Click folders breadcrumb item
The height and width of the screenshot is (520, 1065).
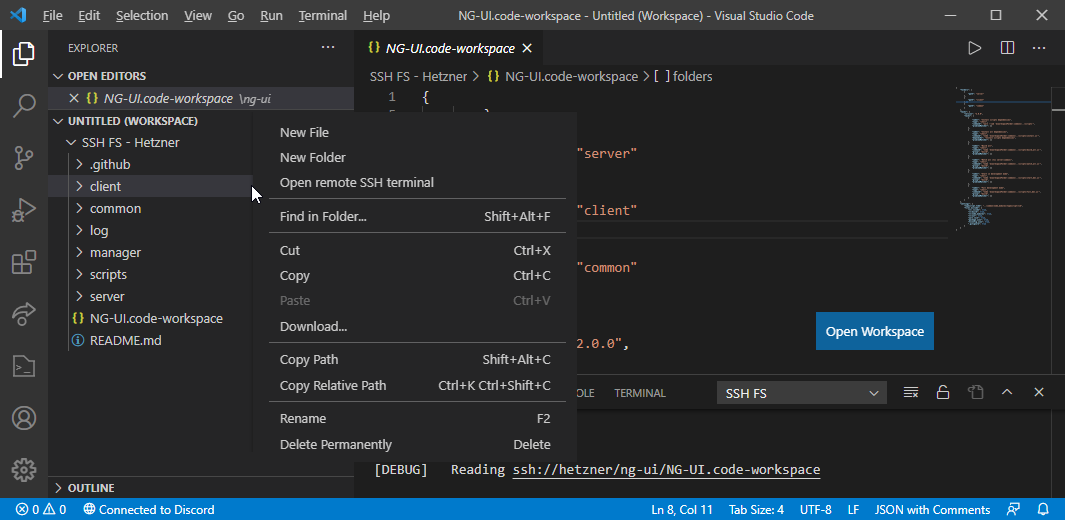pos(683,77)
